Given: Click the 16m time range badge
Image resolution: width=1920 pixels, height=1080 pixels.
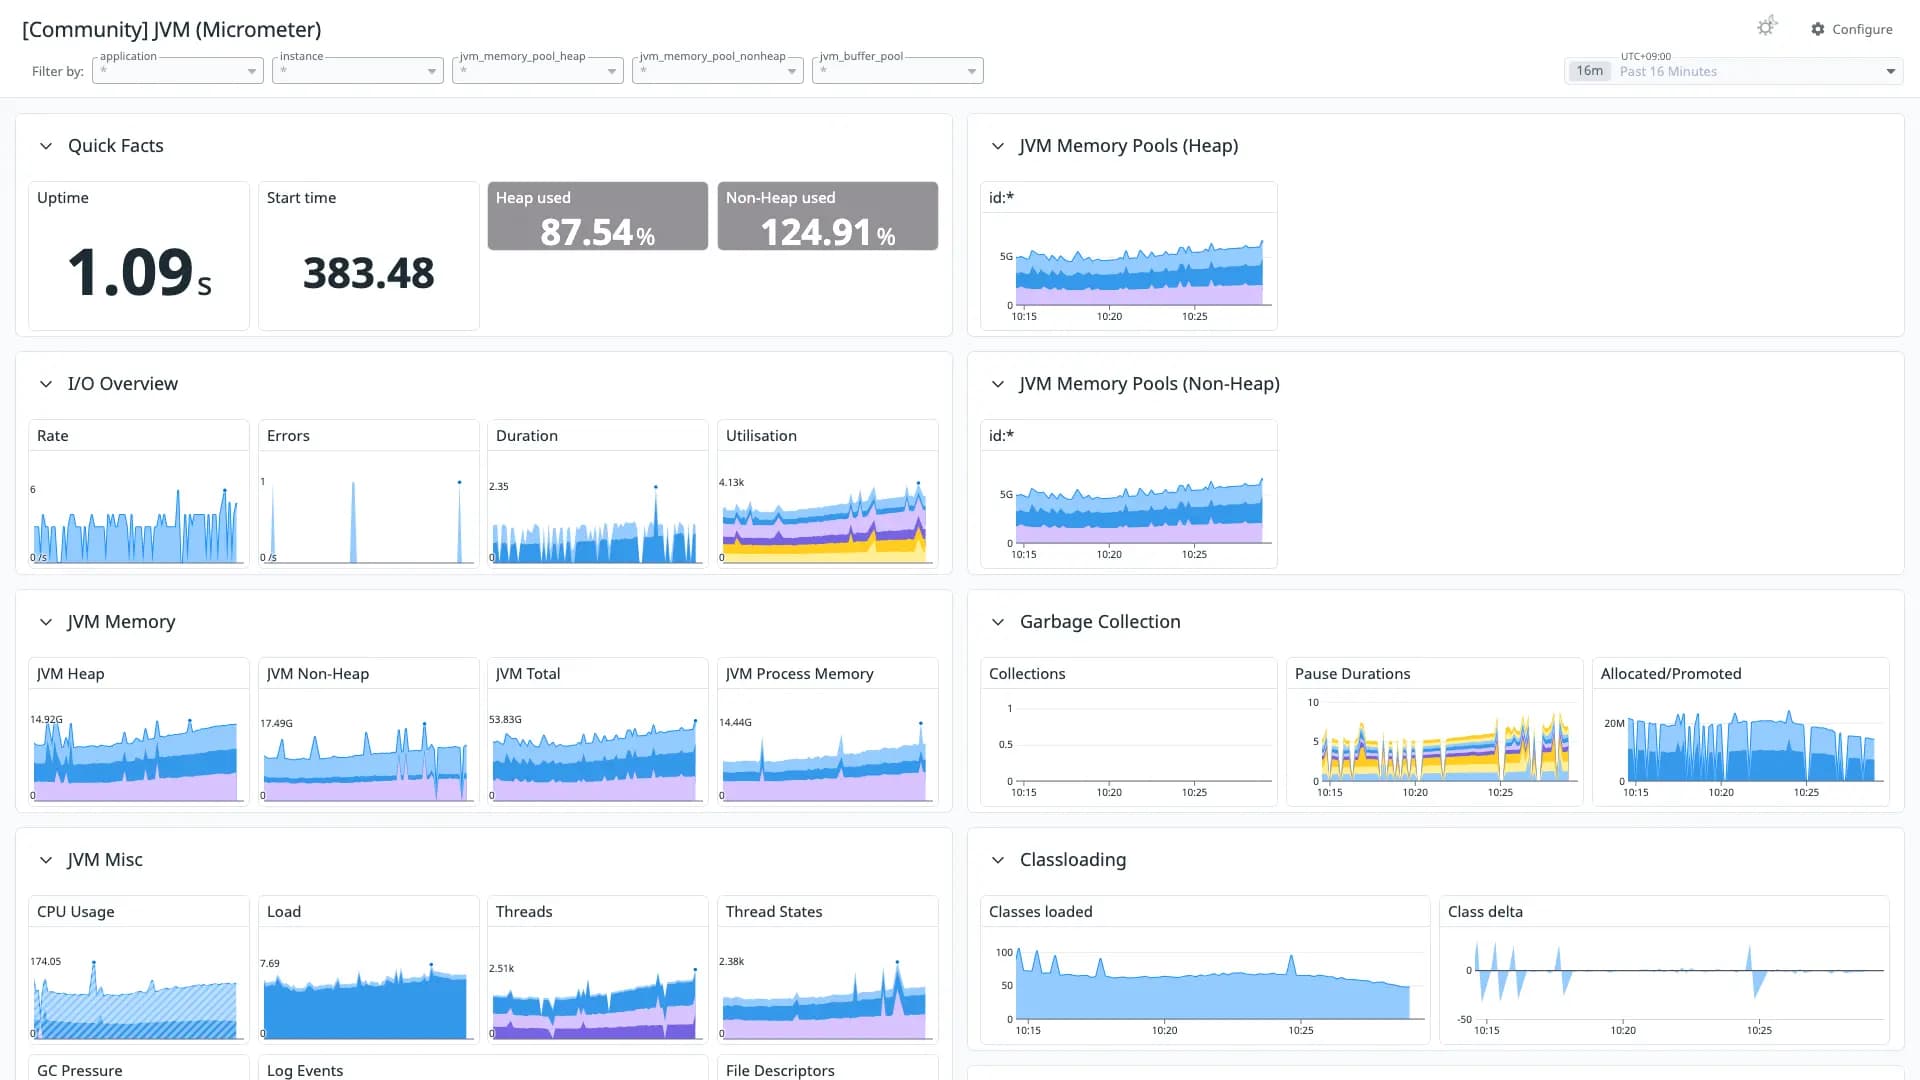Looking at the screenshot, I should tap(1590, 71).
